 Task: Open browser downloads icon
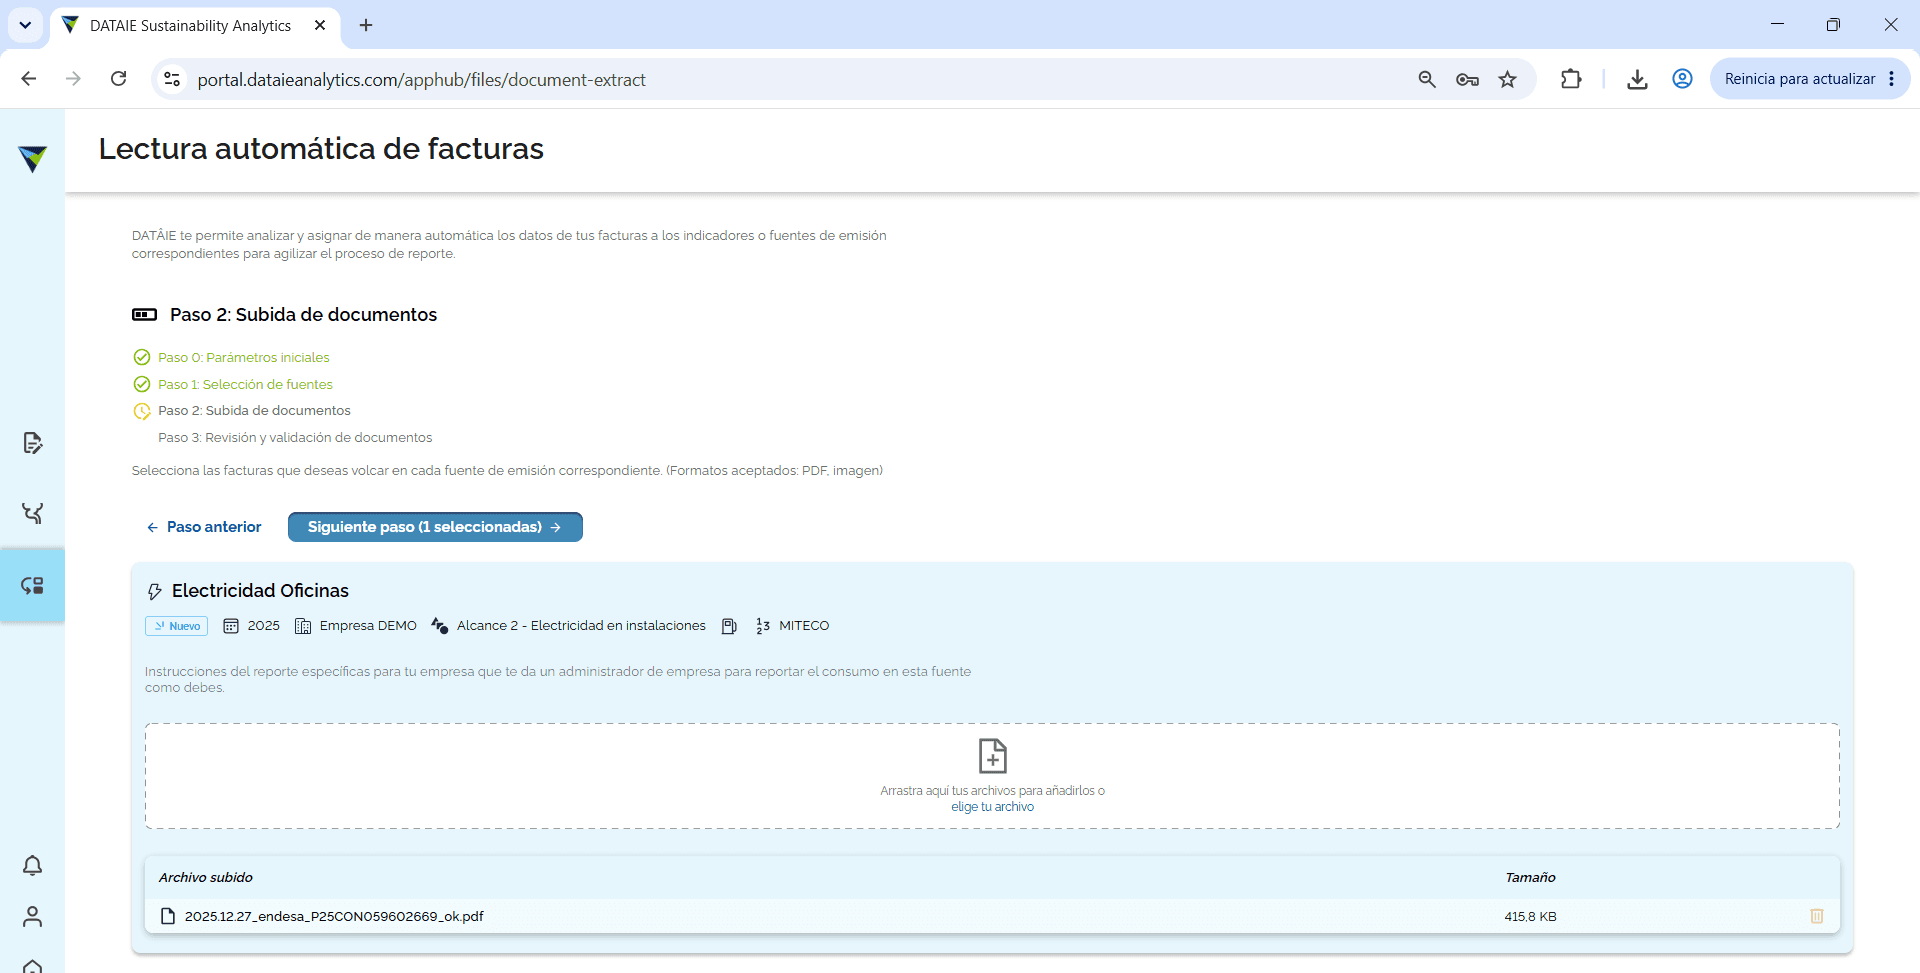1637,79
